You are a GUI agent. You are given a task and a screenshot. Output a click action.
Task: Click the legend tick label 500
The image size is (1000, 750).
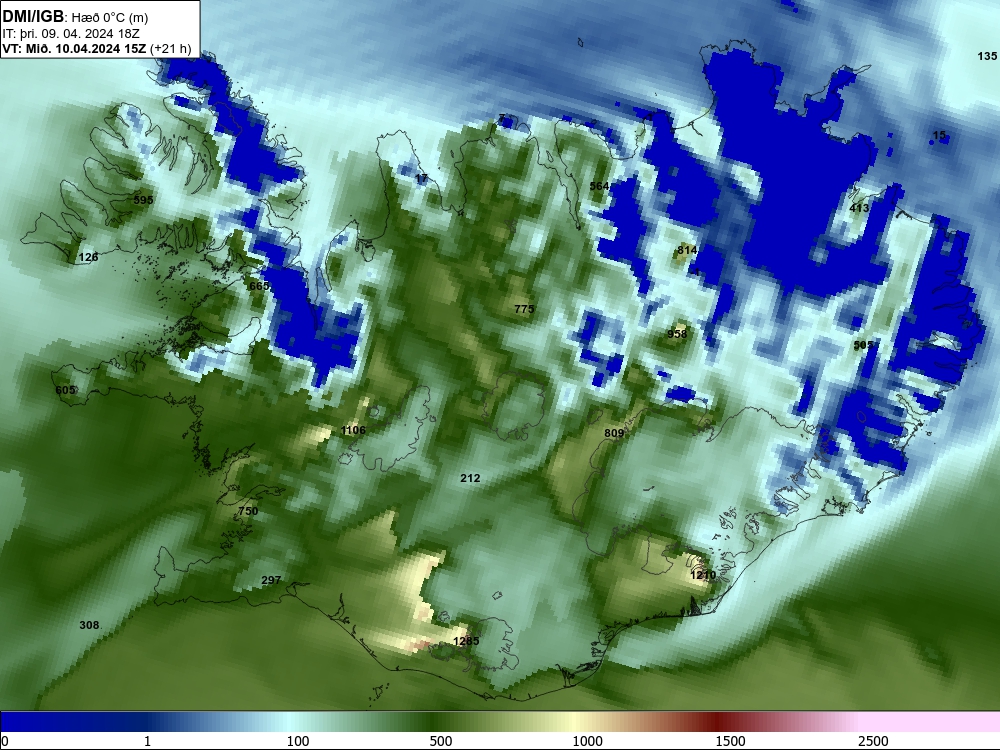point(441,741)
